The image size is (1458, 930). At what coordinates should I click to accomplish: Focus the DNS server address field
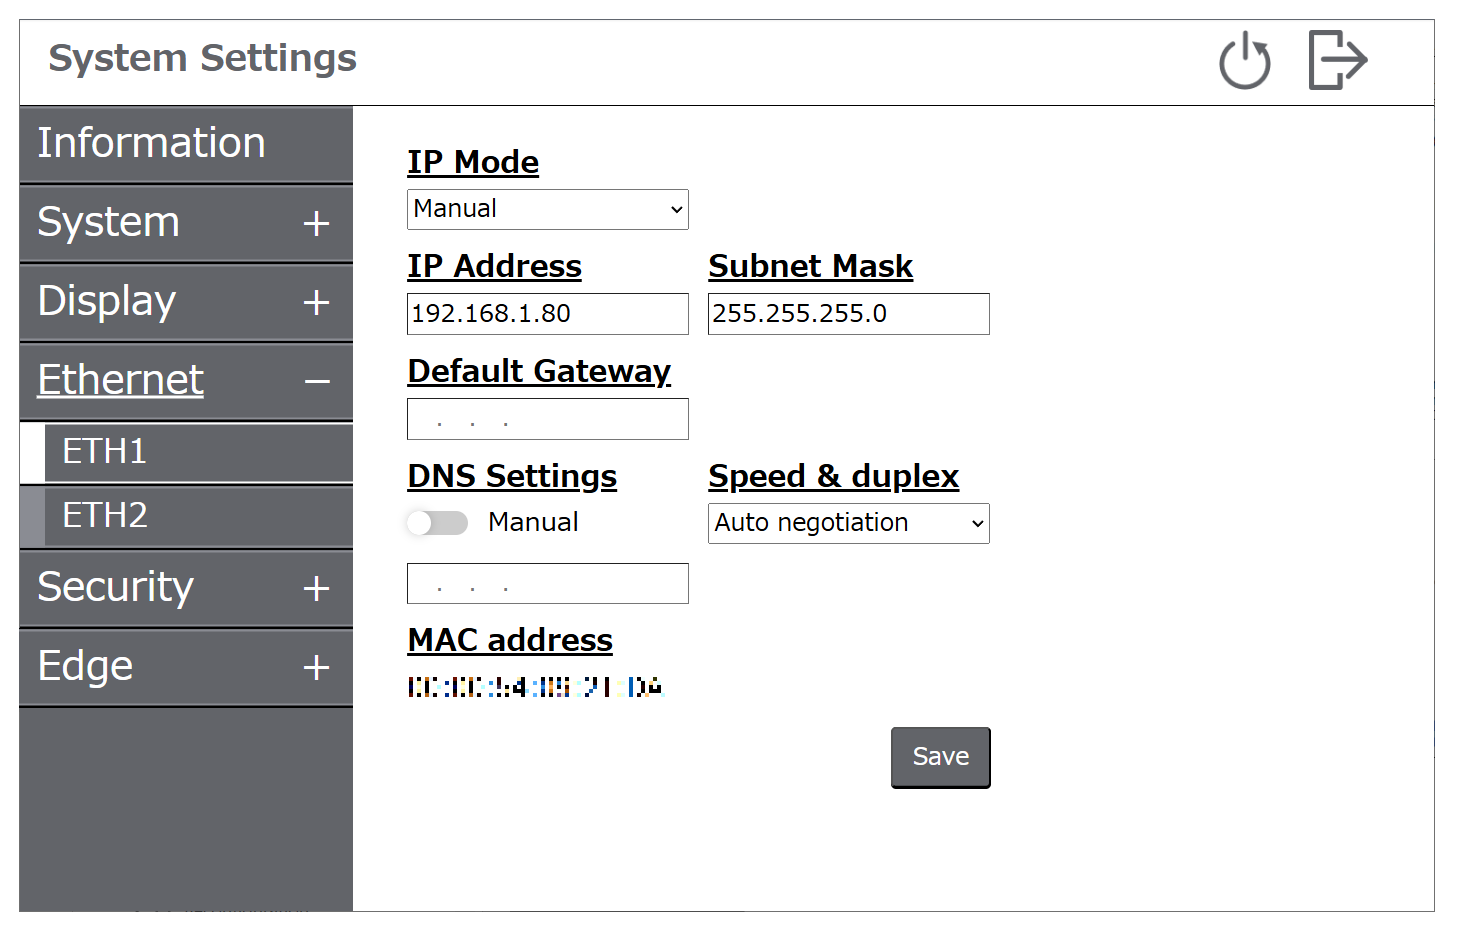pos(548,584)
